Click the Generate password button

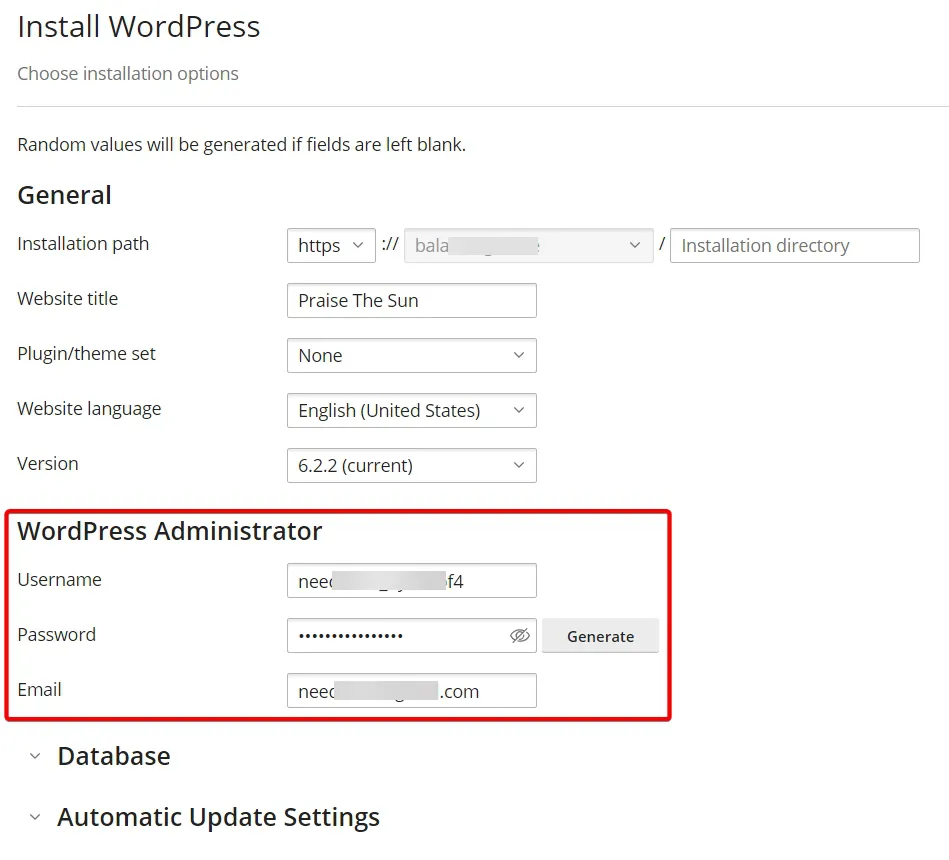(x=600, y=636)
